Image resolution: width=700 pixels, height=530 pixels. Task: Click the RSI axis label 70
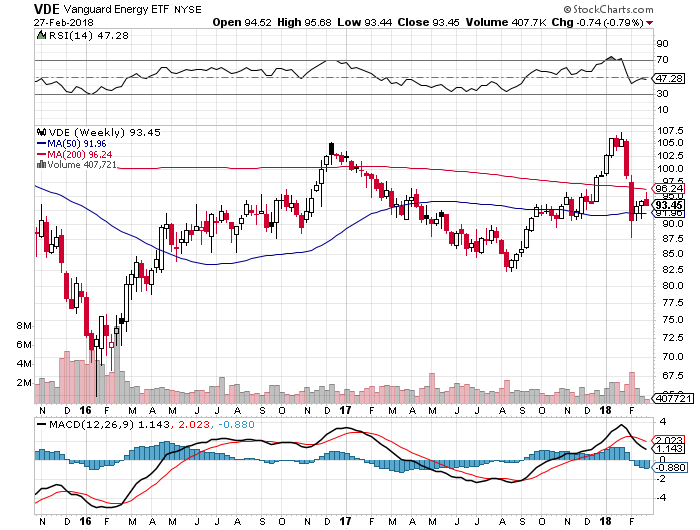662,59
